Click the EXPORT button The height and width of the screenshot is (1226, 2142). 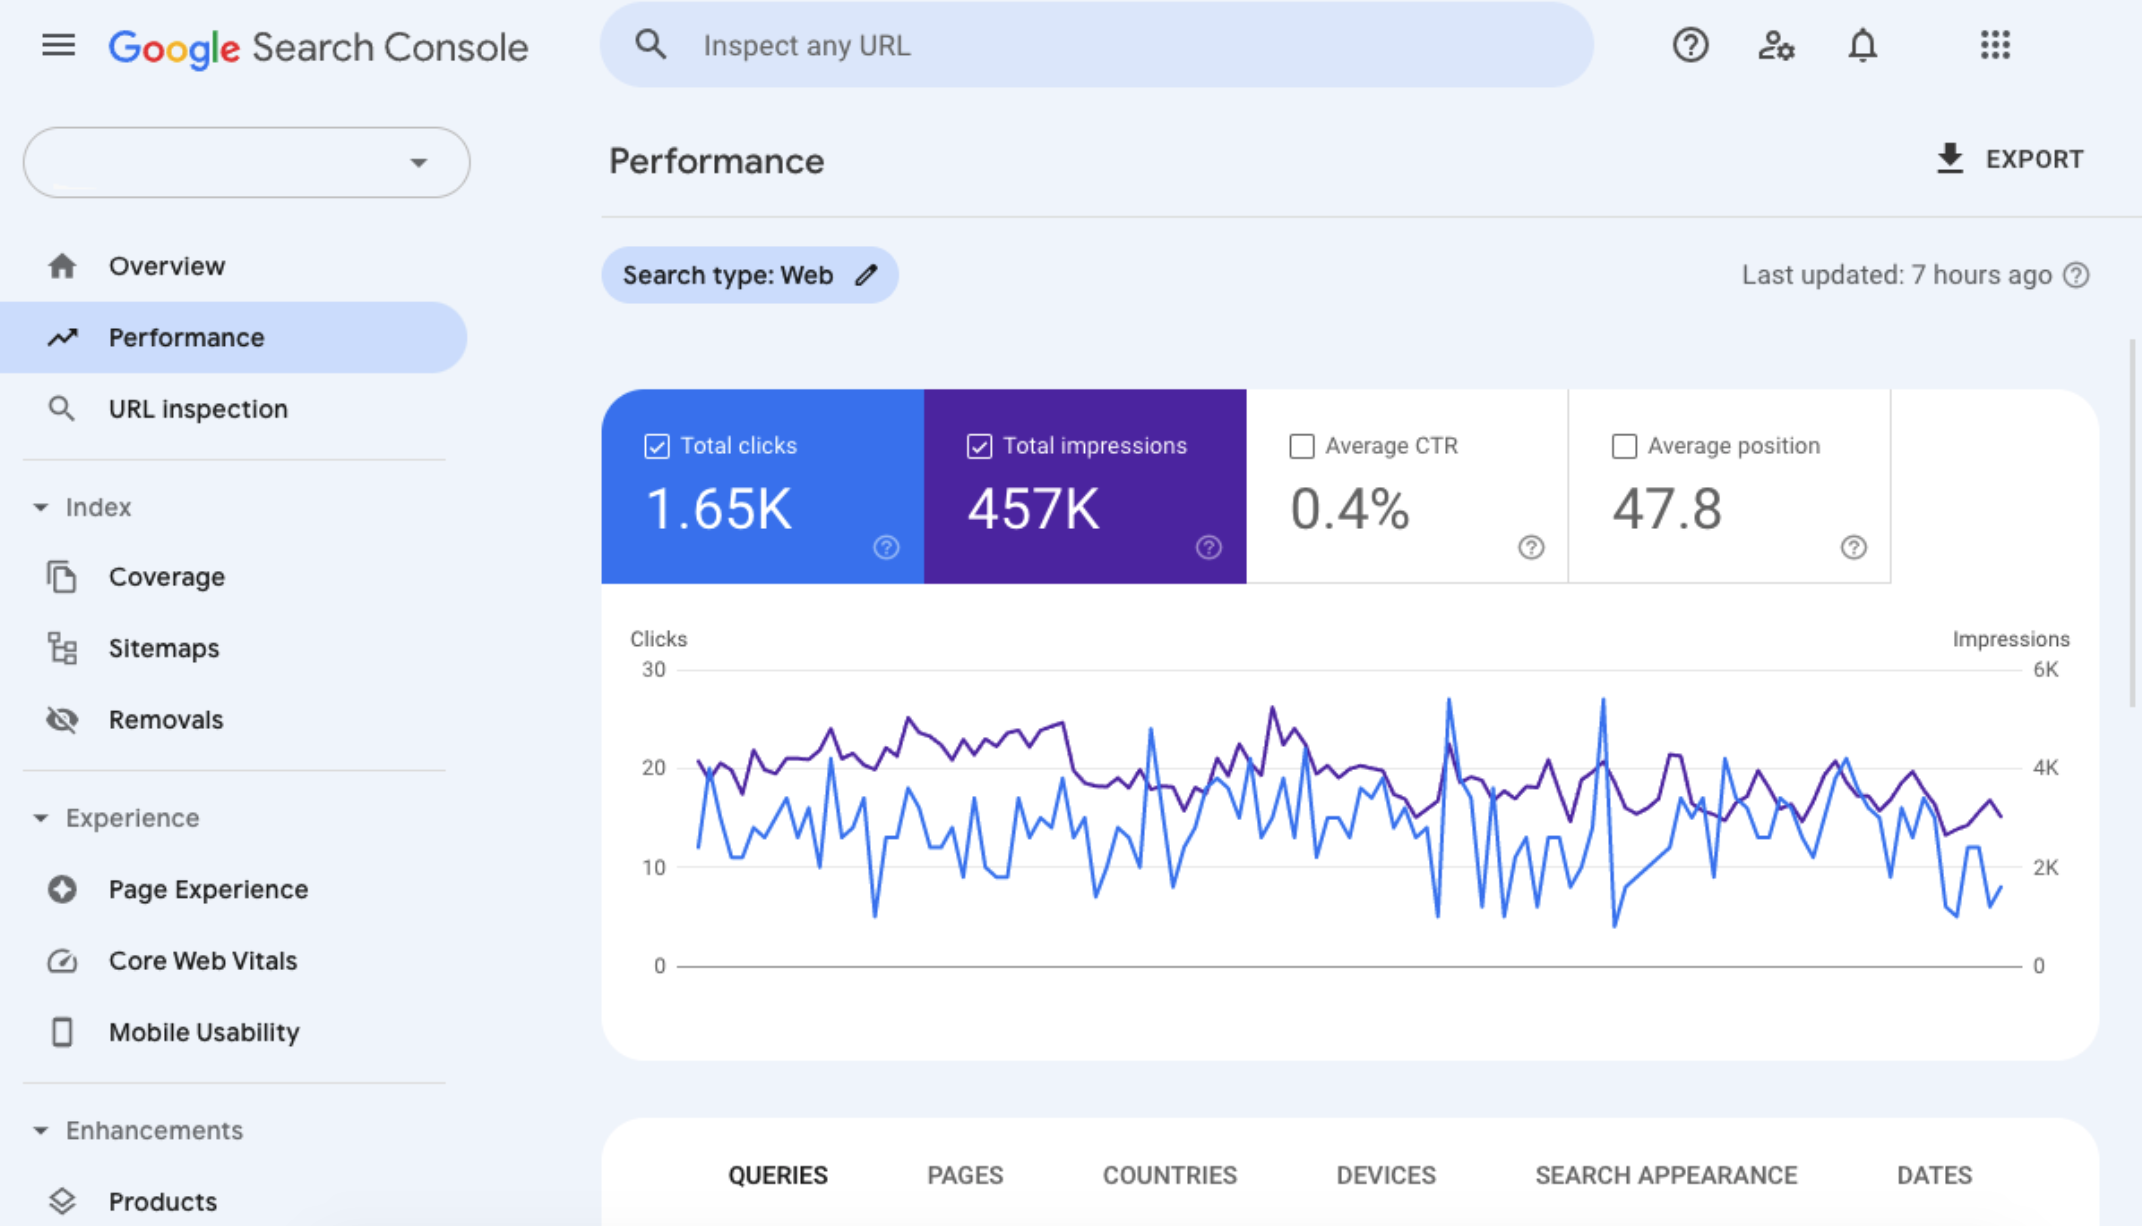pos(2010,158)
